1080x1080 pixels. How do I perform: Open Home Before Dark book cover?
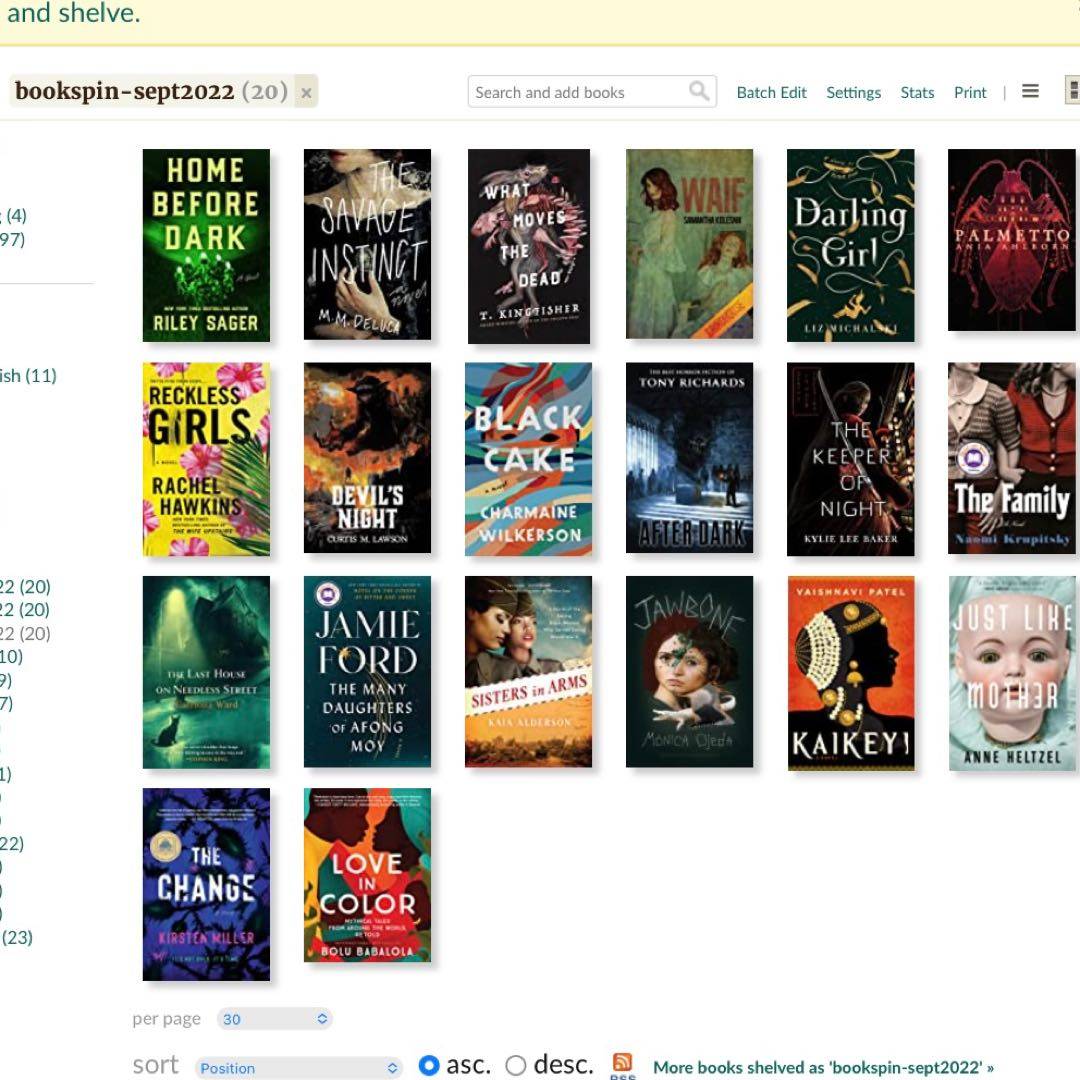(x=206, y=245)
